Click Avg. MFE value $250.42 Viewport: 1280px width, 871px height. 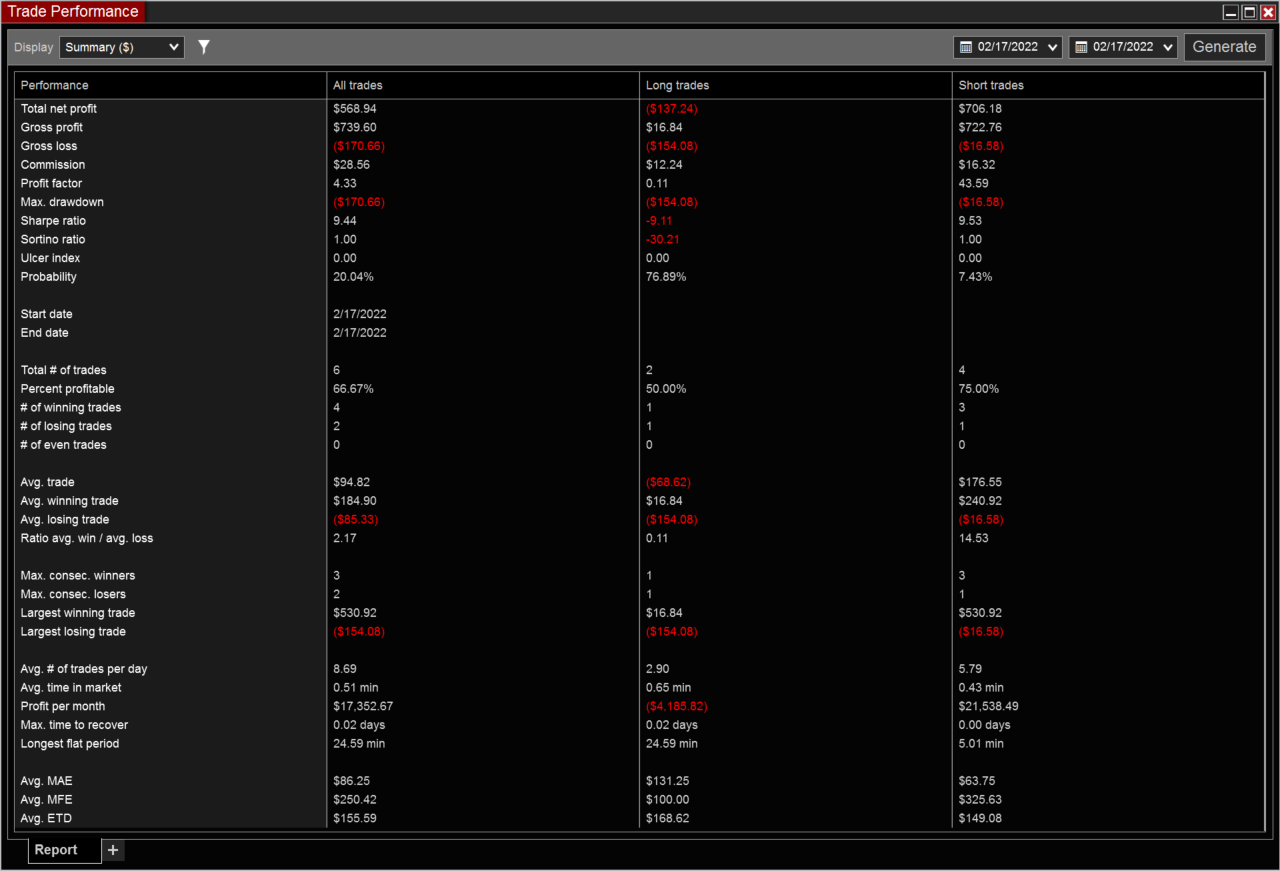(x=355, y=800)
